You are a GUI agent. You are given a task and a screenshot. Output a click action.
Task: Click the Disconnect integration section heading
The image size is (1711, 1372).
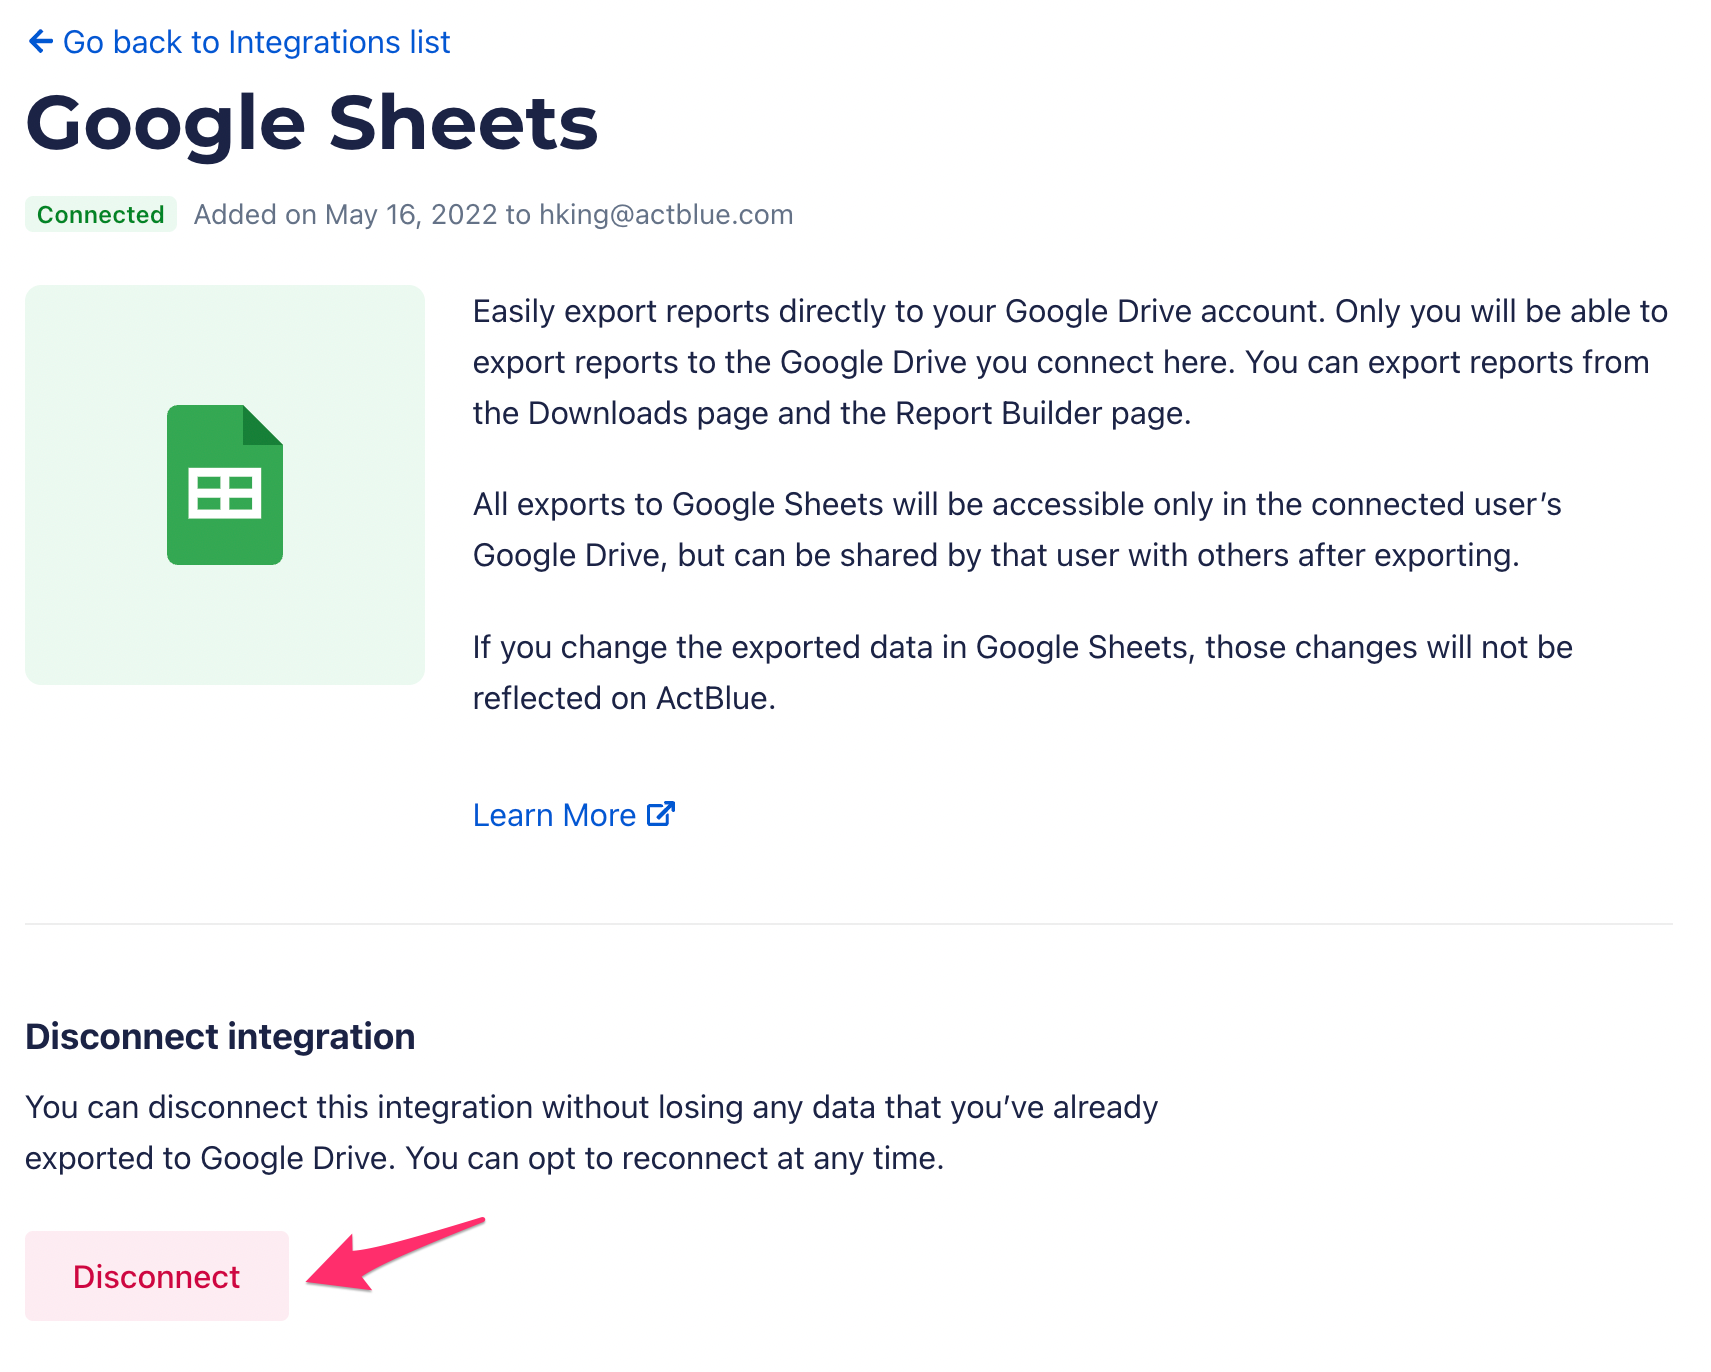click(x=220, y=1036)
